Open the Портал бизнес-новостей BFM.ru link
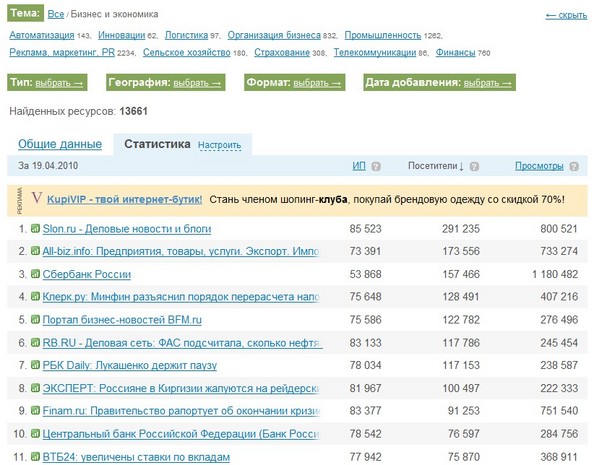The width and height of the screenshot is (594, 465). [x=122, y=320]
